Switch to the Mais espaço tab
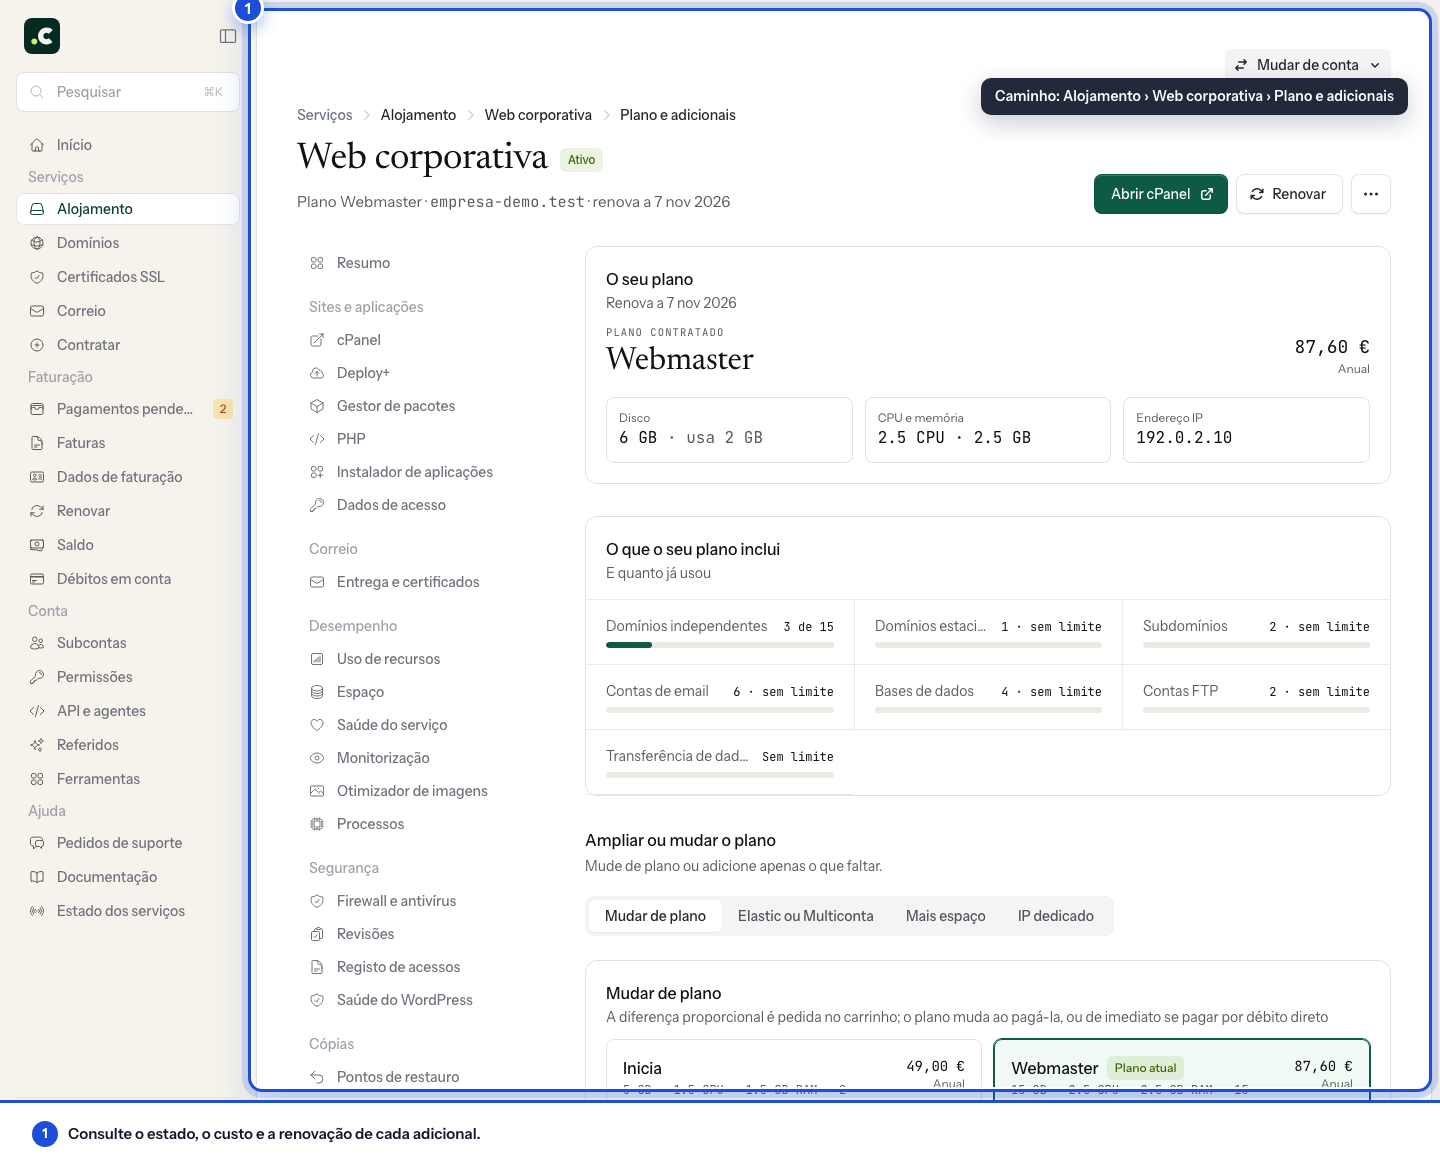Viewport: 1440px width, 1164px height. click(945, 916)
